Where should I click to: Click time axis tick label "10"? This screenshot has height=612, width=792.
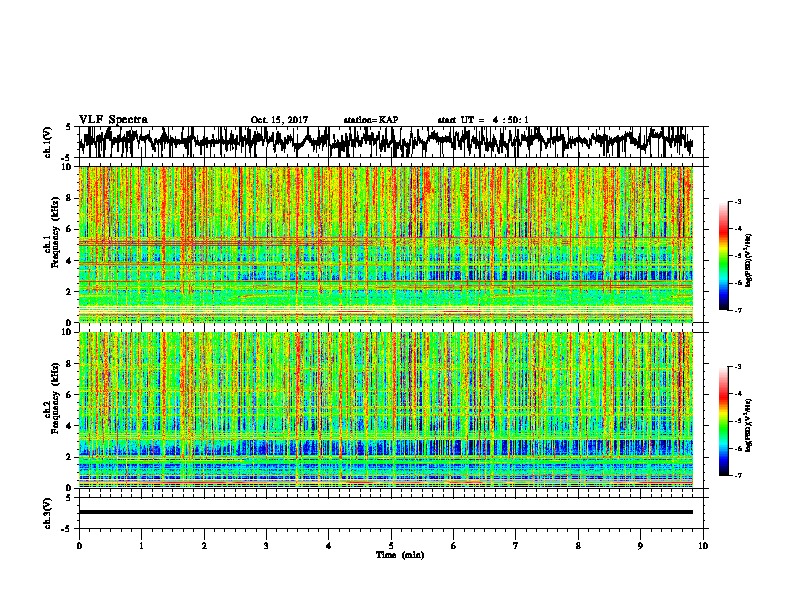click(703, 546)
